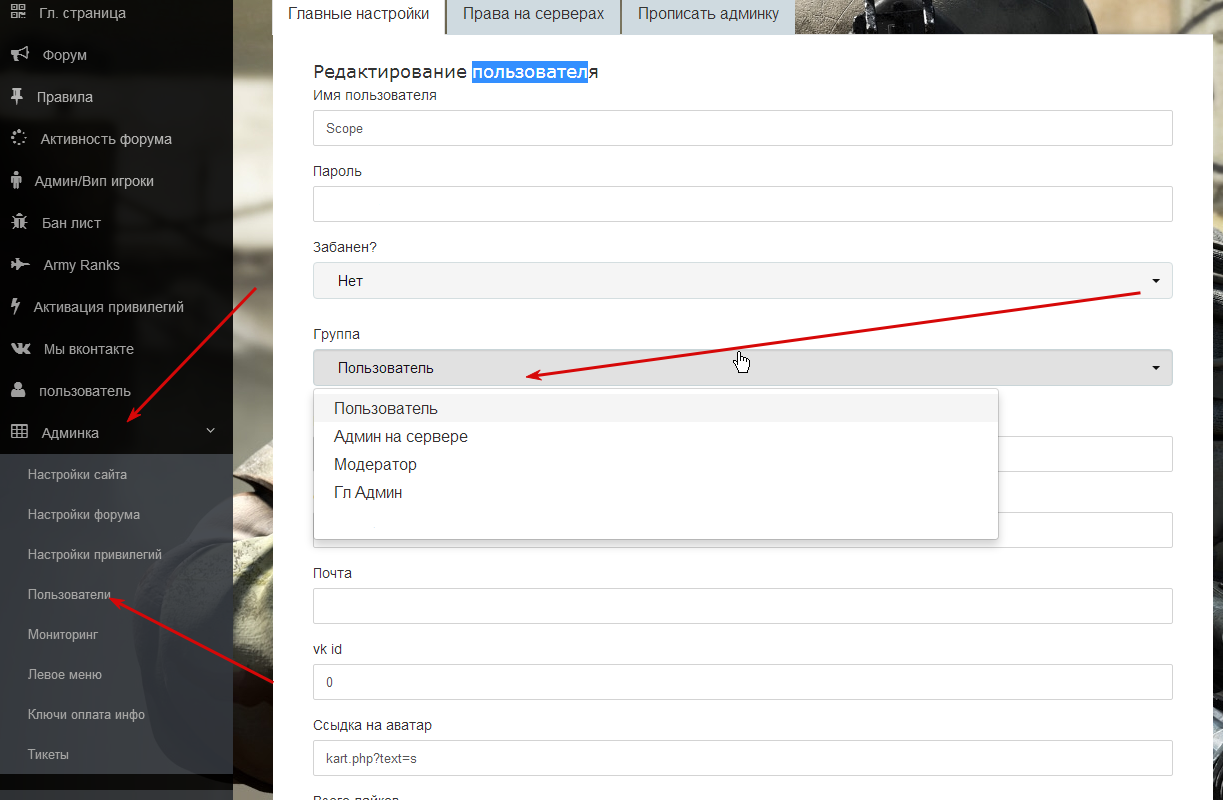Click the Группа dropdown showing Пользователь
Image resolution: width=1223 pixels, height=800 pixels.
(x=742, y=368)
